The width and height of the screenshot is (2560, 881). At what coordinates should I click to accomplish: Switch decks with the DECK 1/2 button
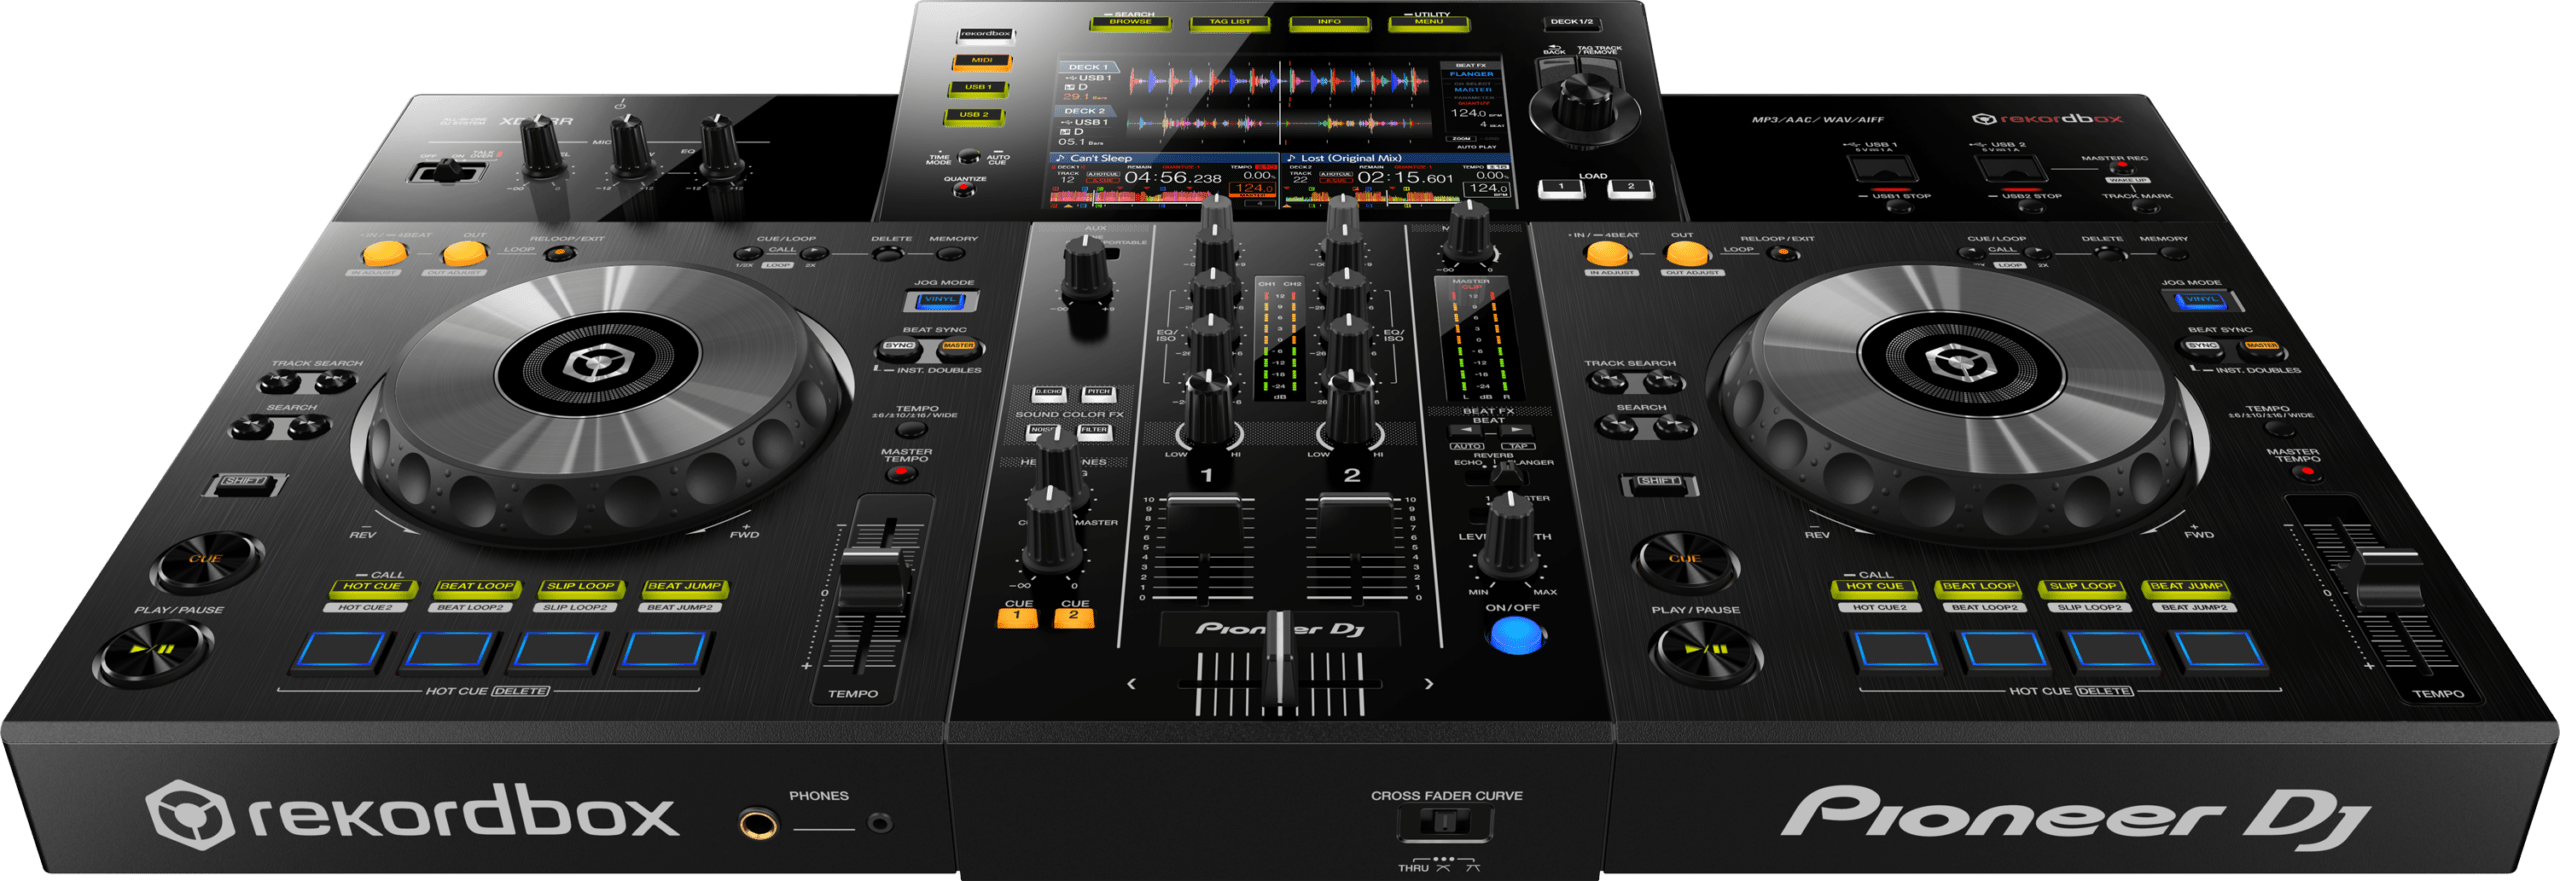point(1571,22)
